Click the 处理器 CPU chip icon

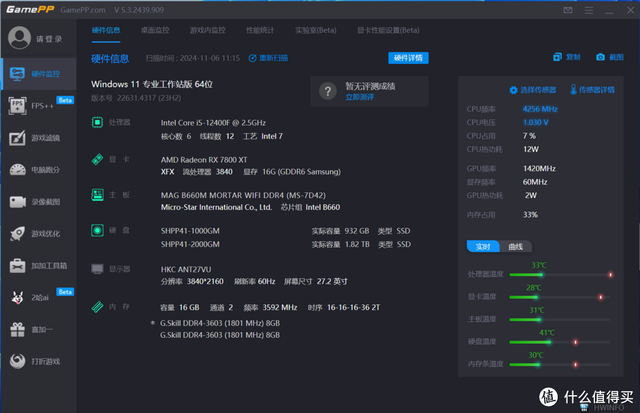pos(97,122)
